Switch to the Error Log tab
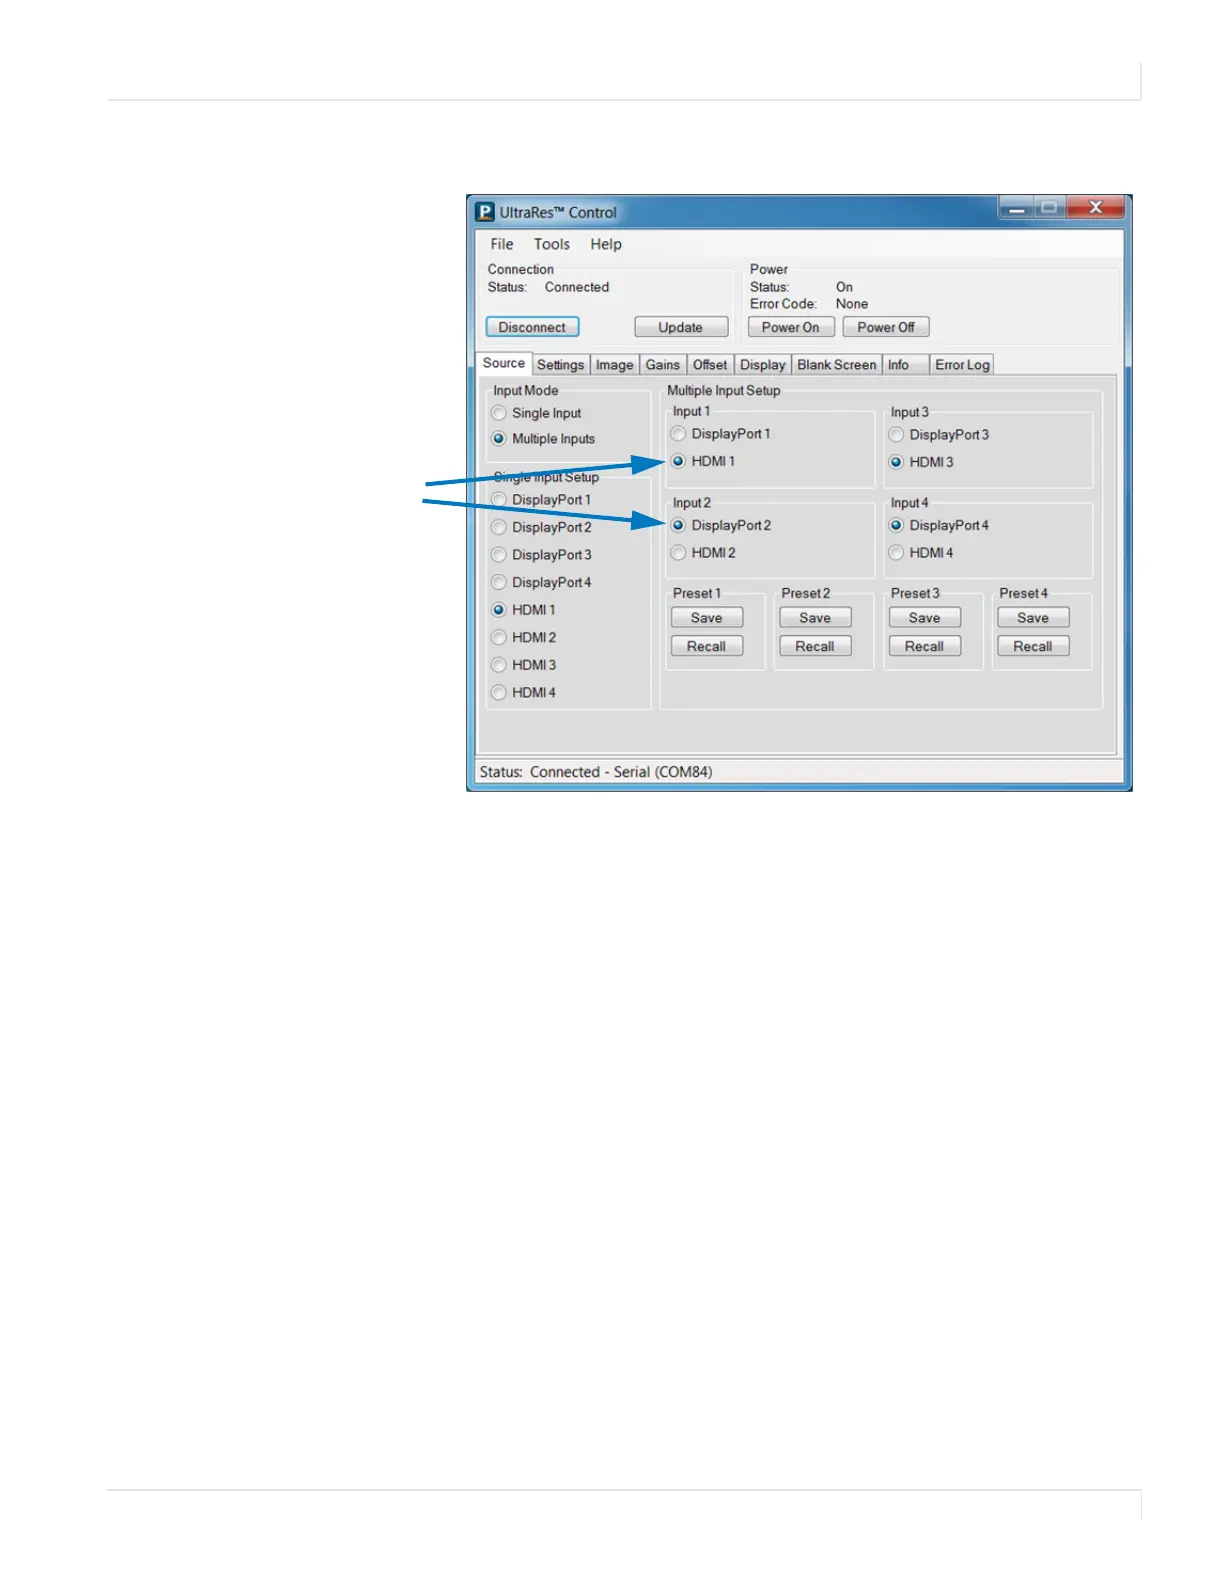1224x1584 pixels. point(962,365)
